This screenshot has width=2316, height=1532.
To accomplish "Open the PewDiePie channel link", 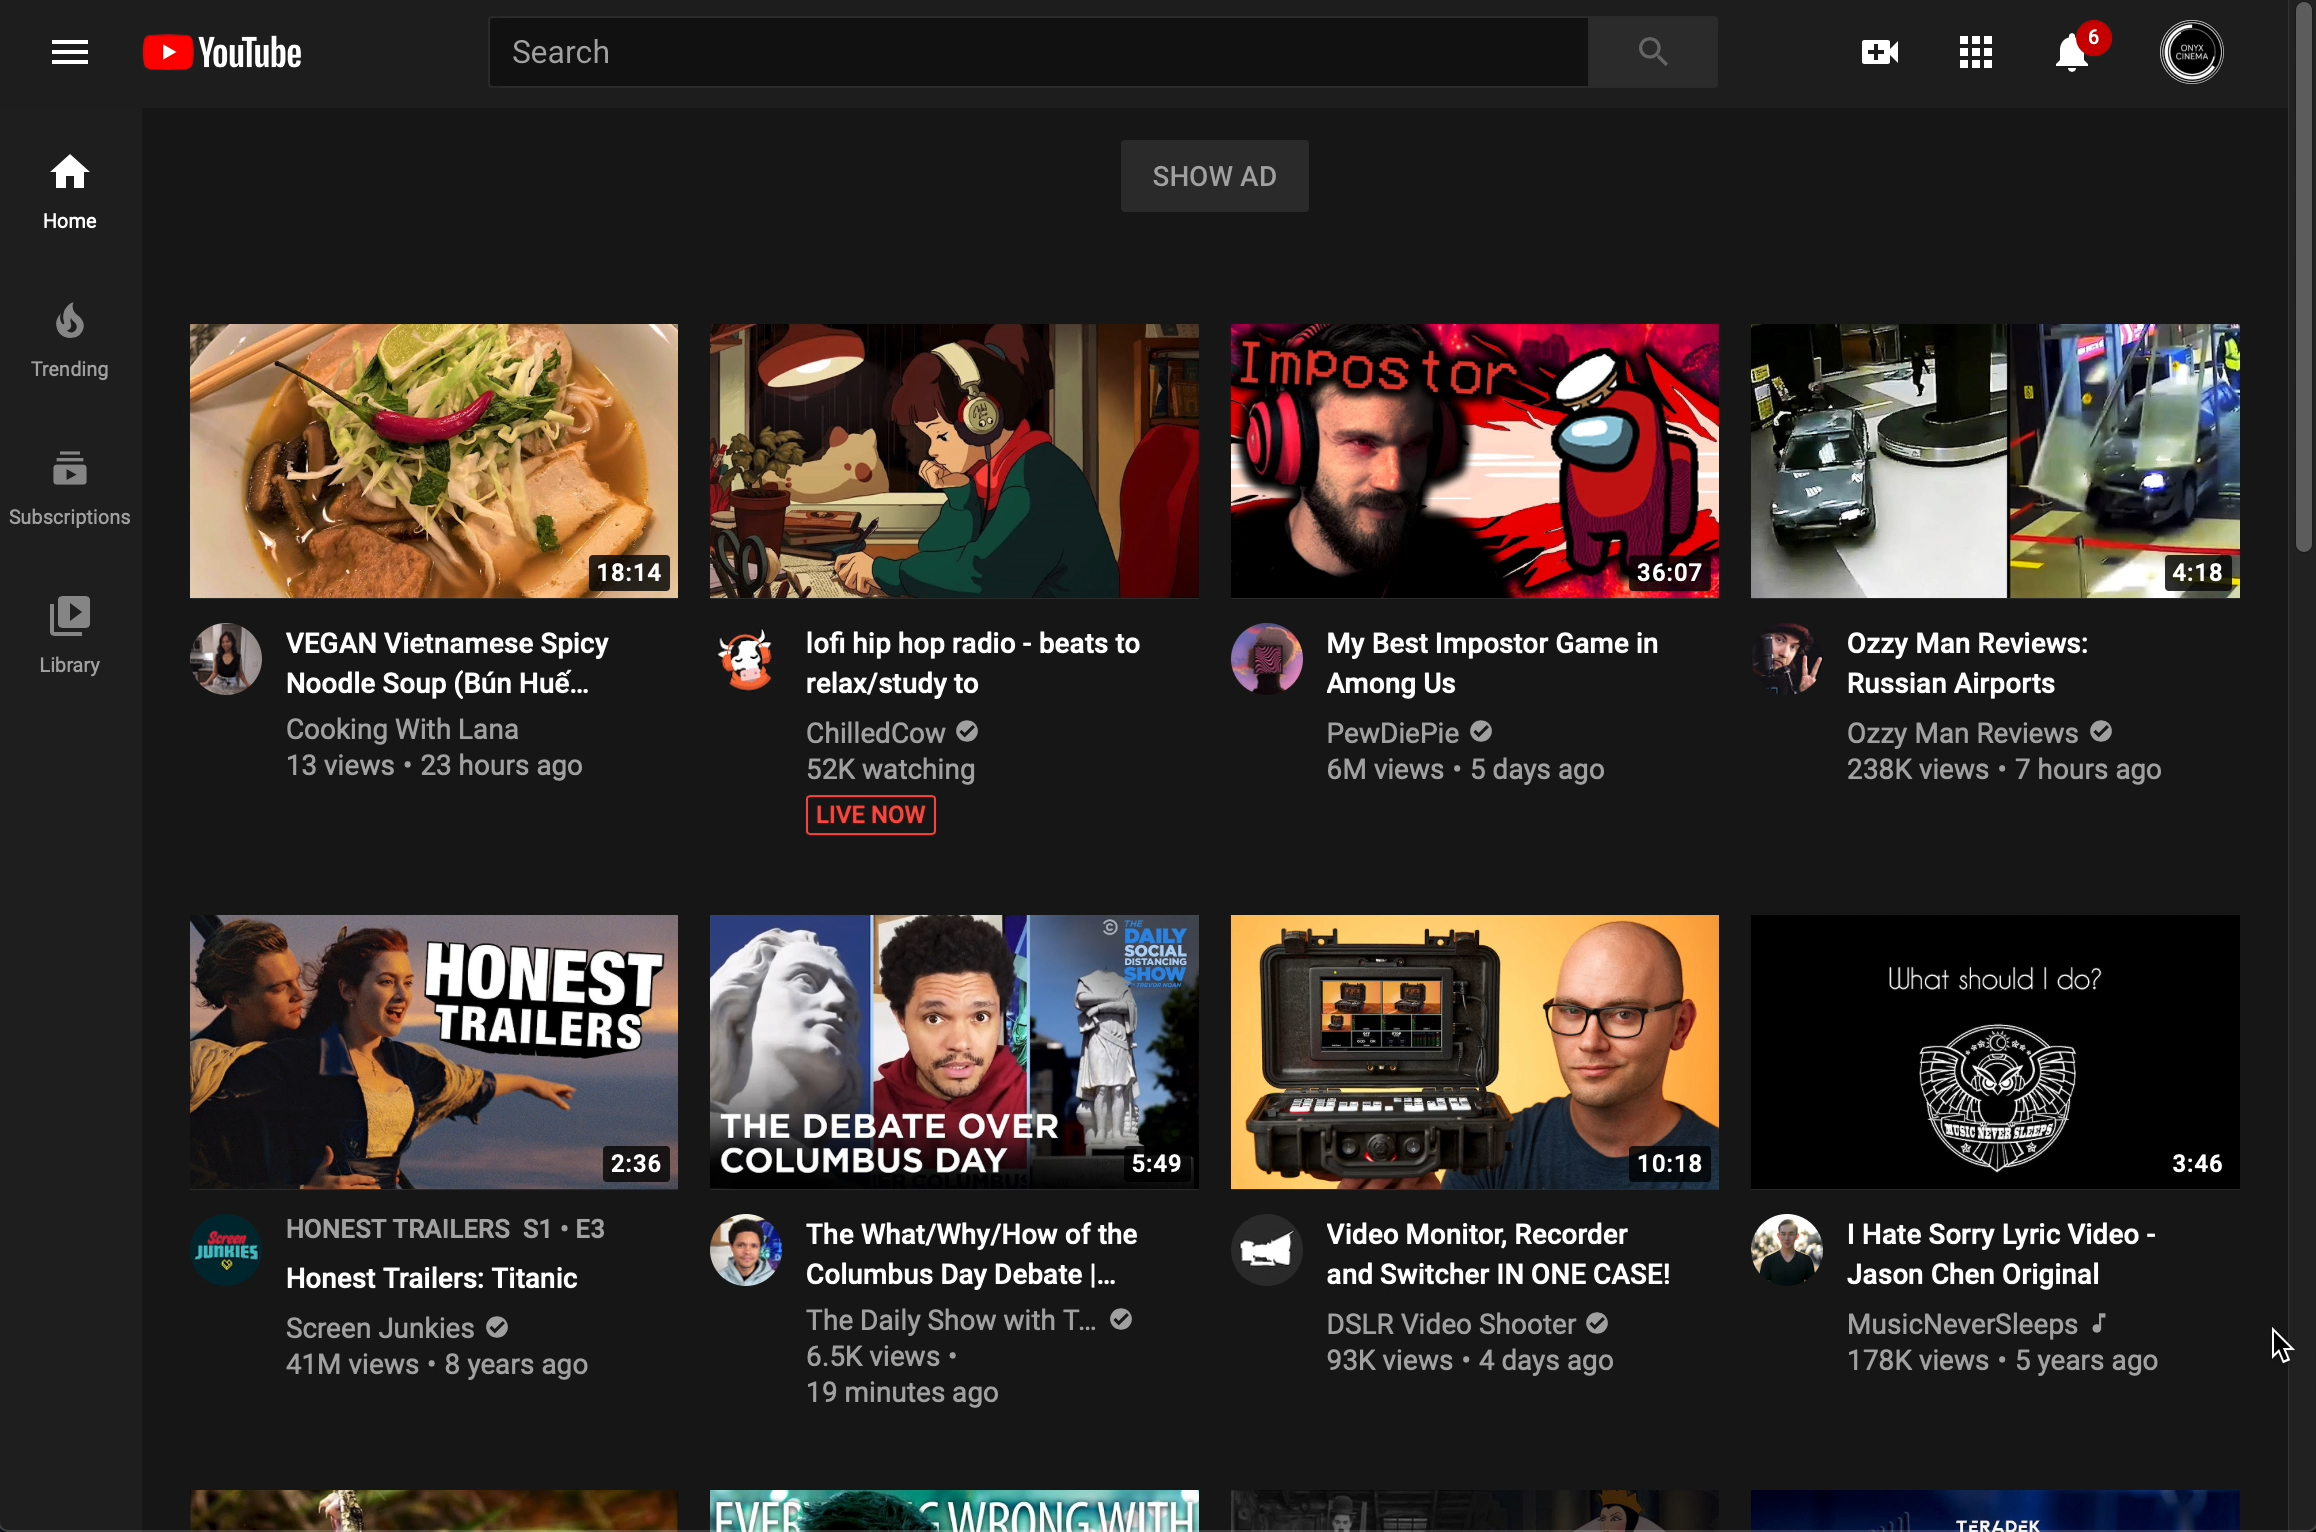I will (1392, 733).
